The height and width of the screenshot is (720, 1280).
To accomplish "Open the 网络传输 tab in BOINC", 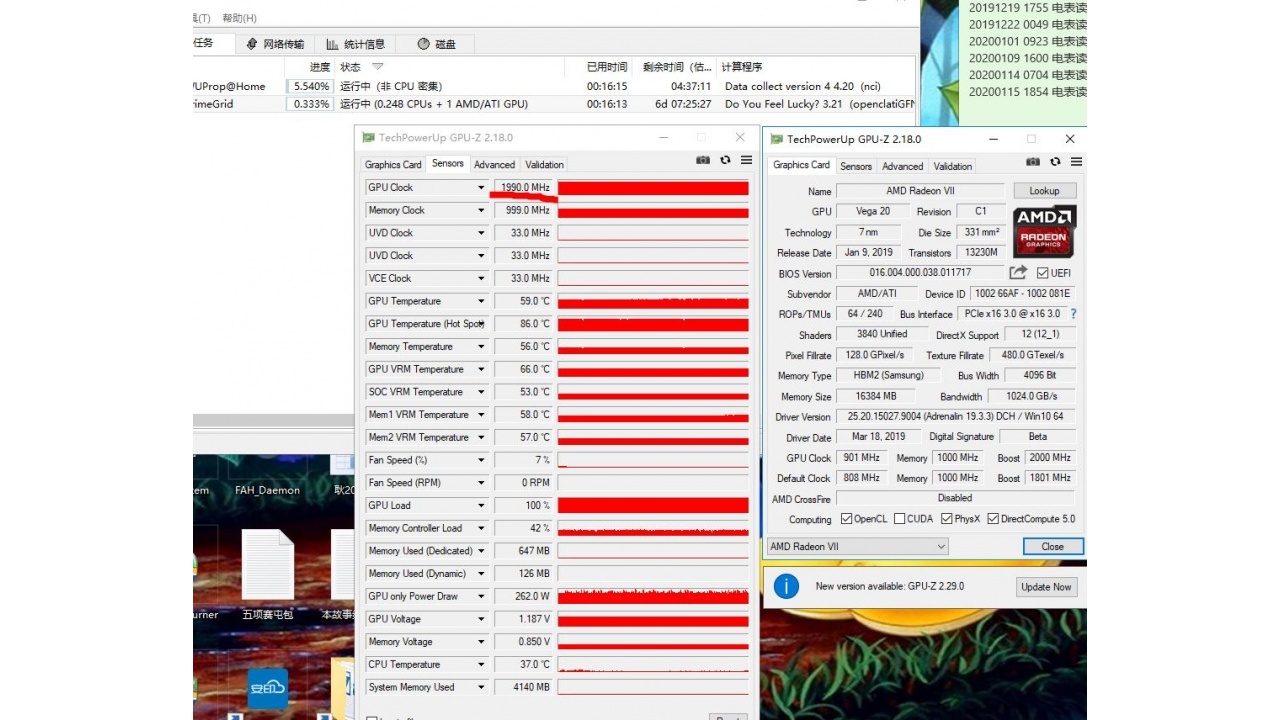I will click(x=274, y=44).
